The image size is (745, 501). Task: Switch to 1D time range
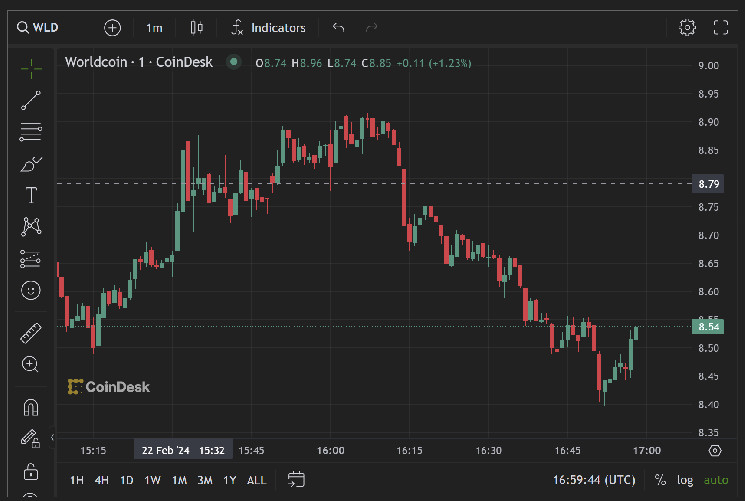click(x=126, y=480)
